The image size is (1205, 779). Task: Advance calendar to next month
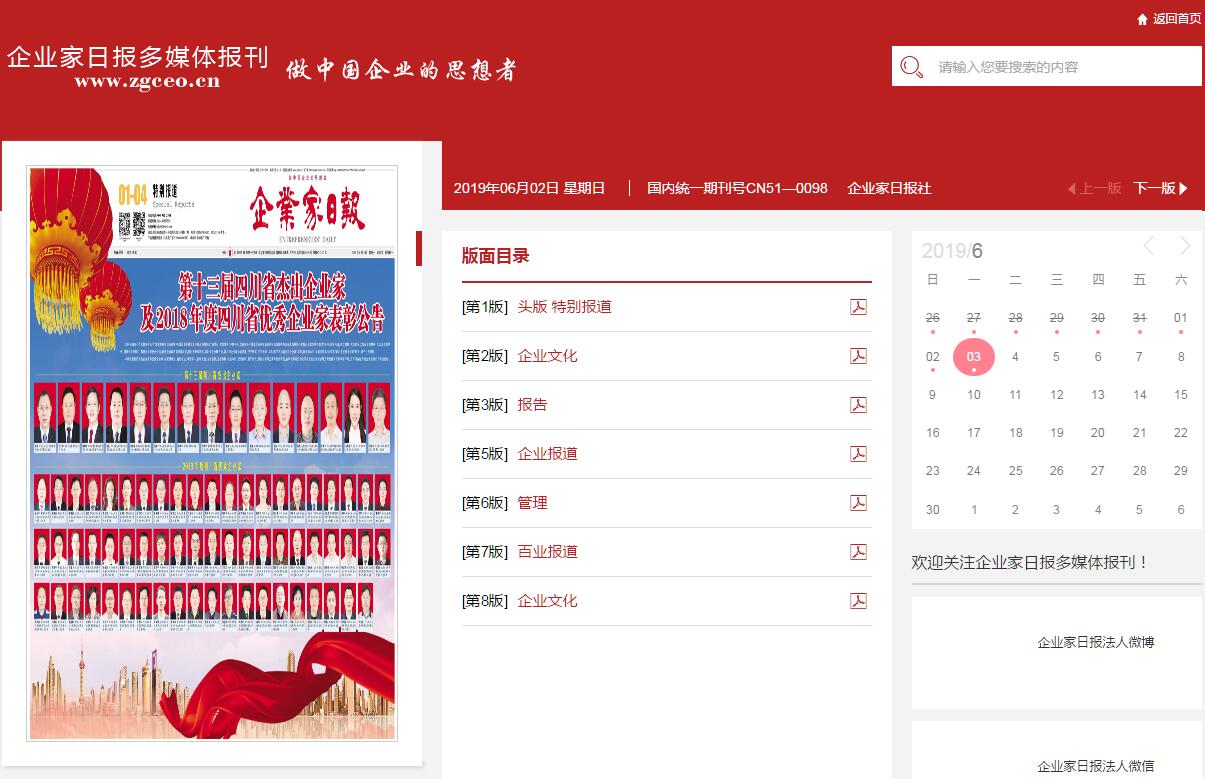coord(1185,246)
